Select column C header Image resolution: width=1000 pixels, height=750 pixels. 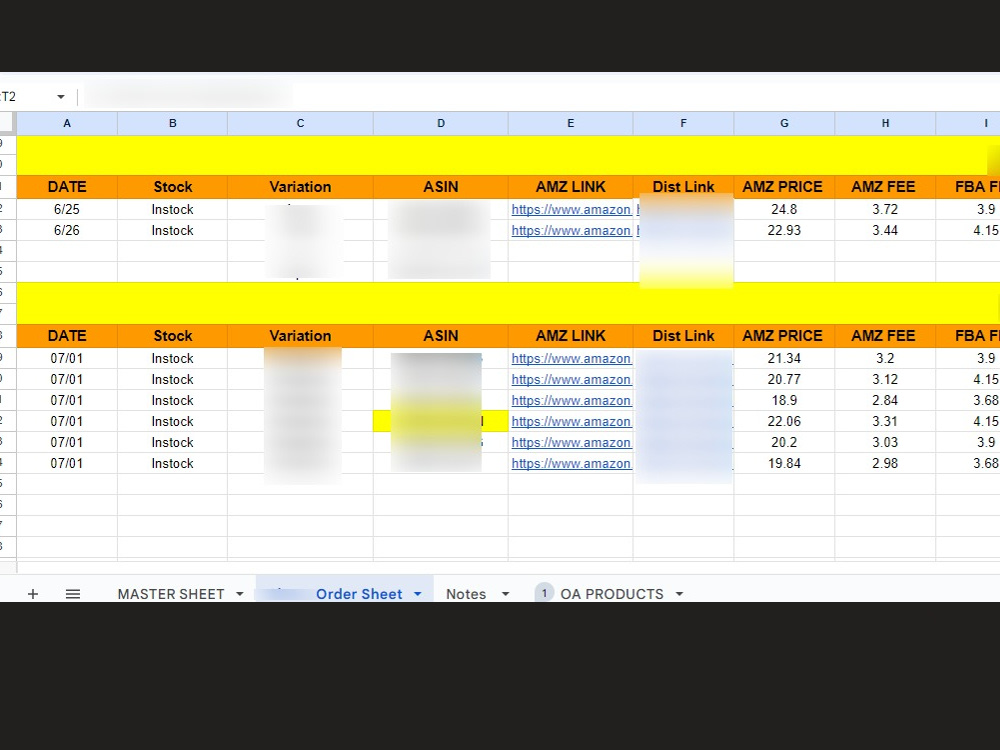pyautogui.click(x=300, y=123)
